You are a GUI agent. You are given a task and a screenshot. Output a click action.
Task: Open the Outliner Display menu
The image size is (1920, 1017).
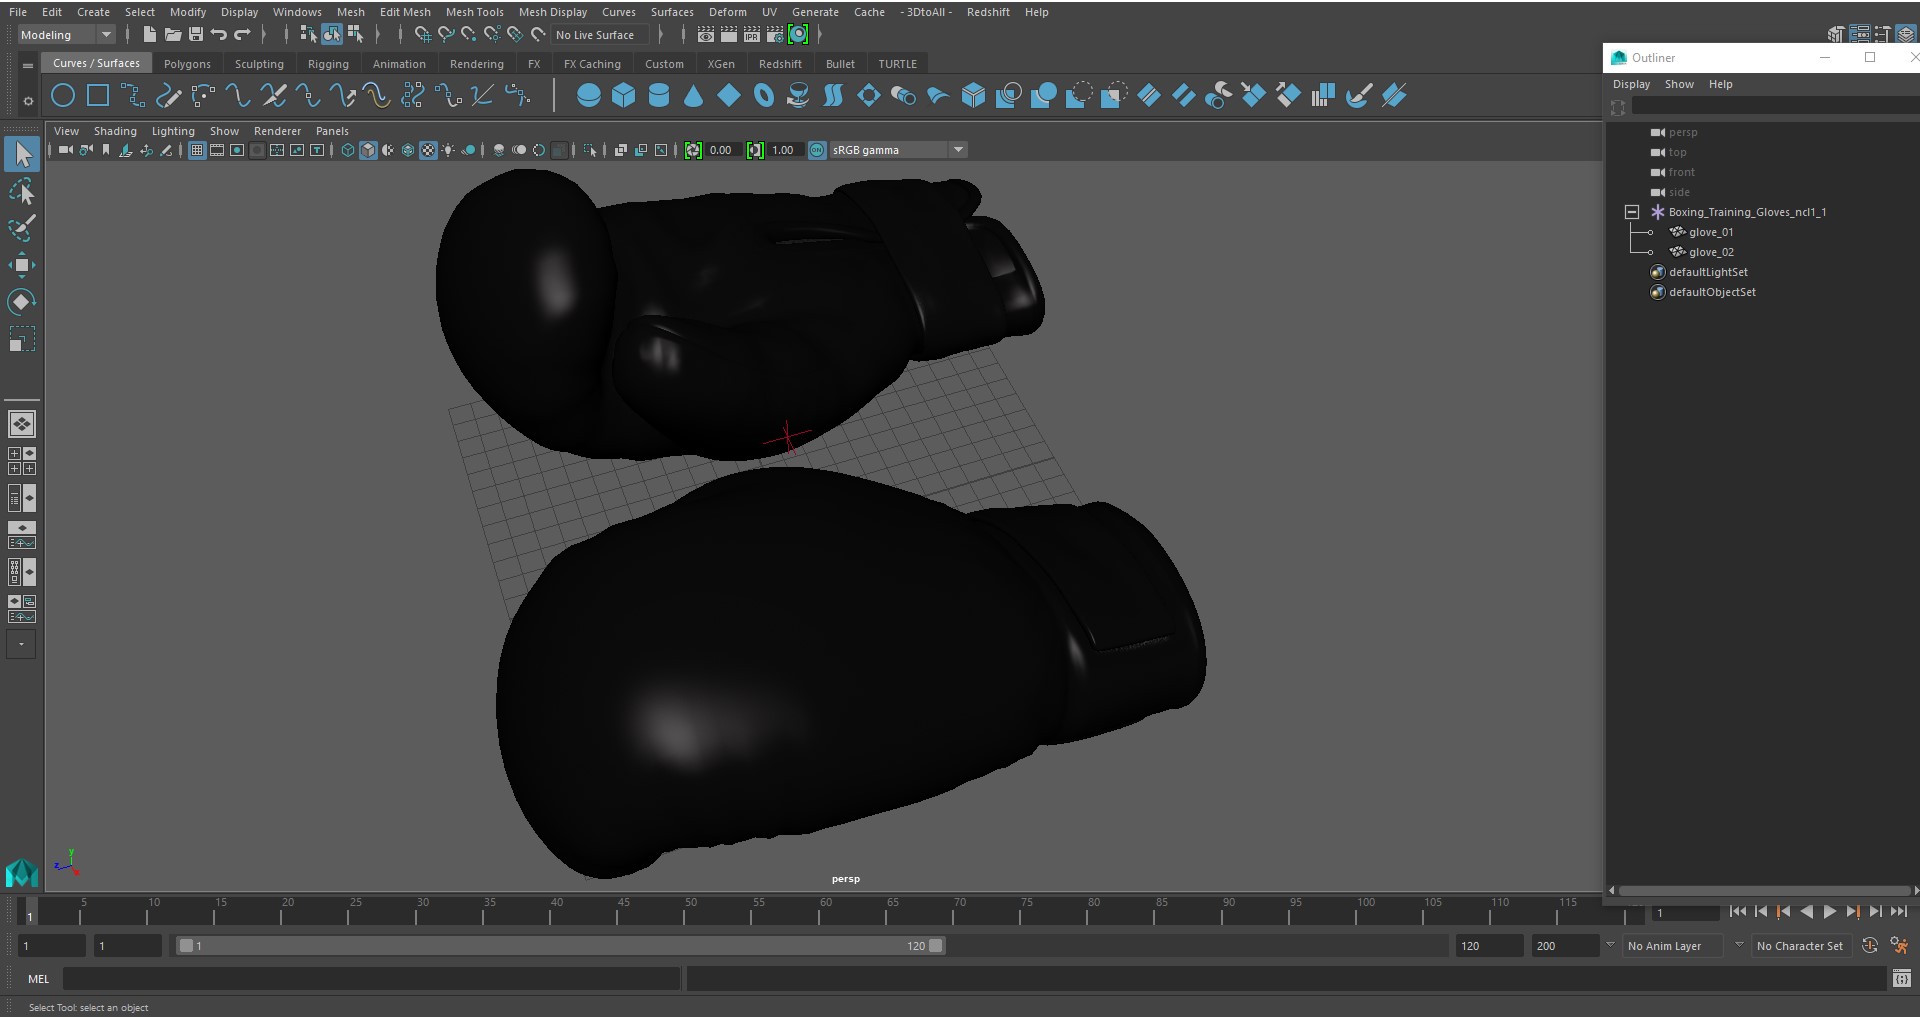point(1631,84)
